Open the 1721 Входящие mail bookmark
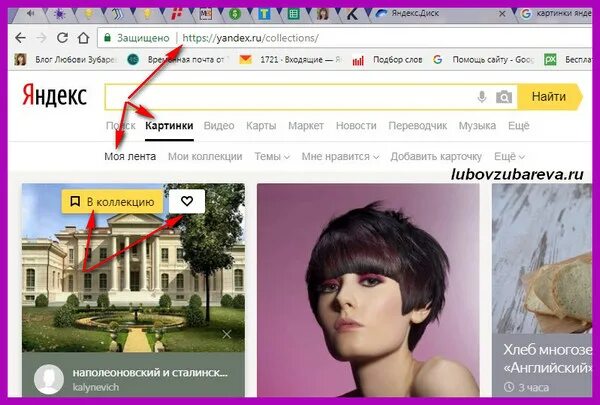Screen dimensions: 600x405 (291, 60)
